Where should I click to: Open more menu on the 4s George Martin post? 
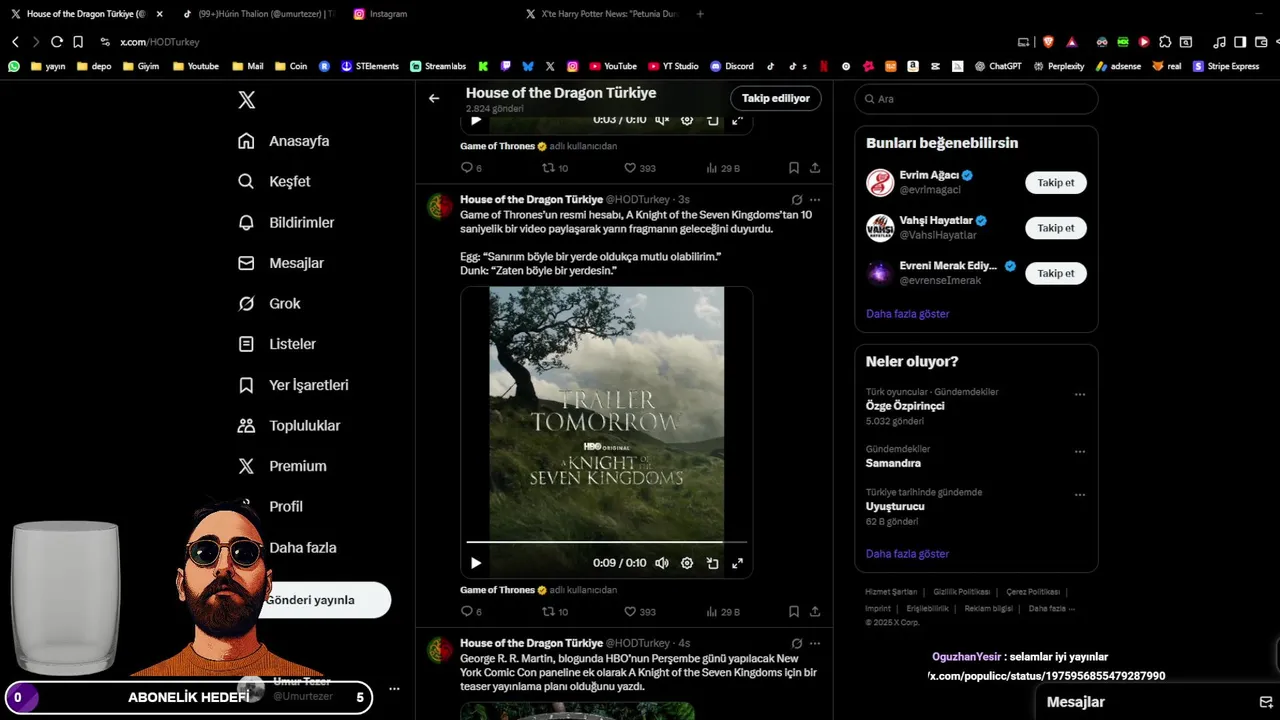point(815,643)
